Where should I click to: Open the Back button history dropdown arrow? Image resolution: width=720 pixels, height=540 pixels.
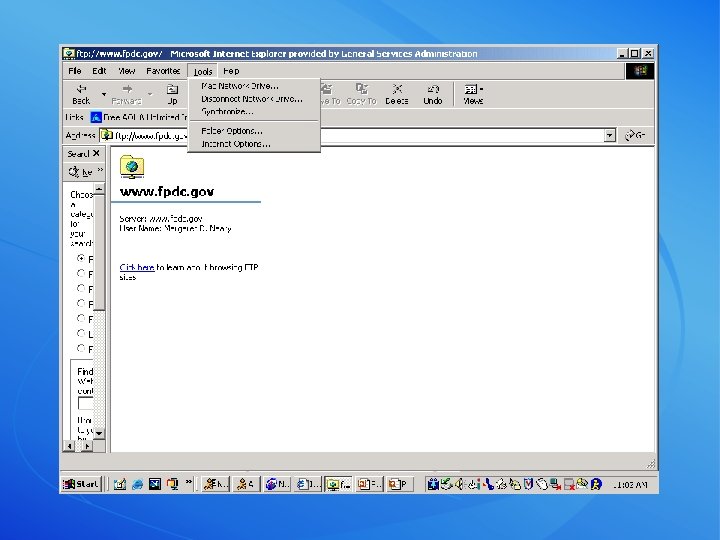[x=104, y=94]
